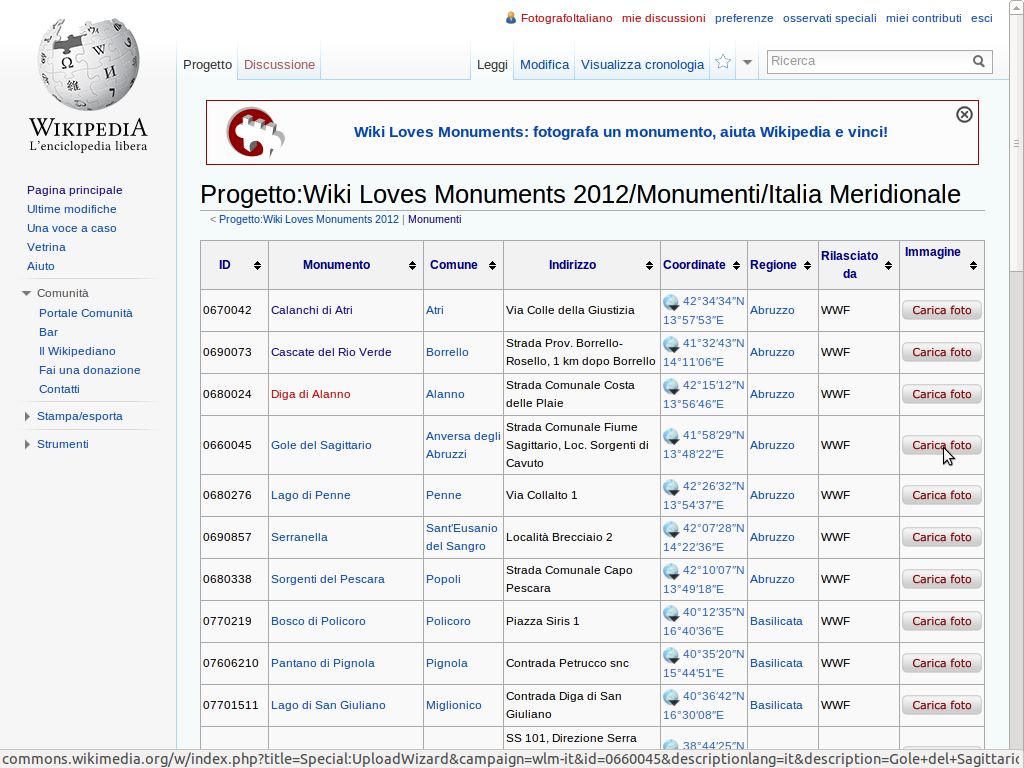Screen dimensions: 1024x768
Task: Click Carica foto for Serranella
Action: pyautogui.click(x=942, y=537)
